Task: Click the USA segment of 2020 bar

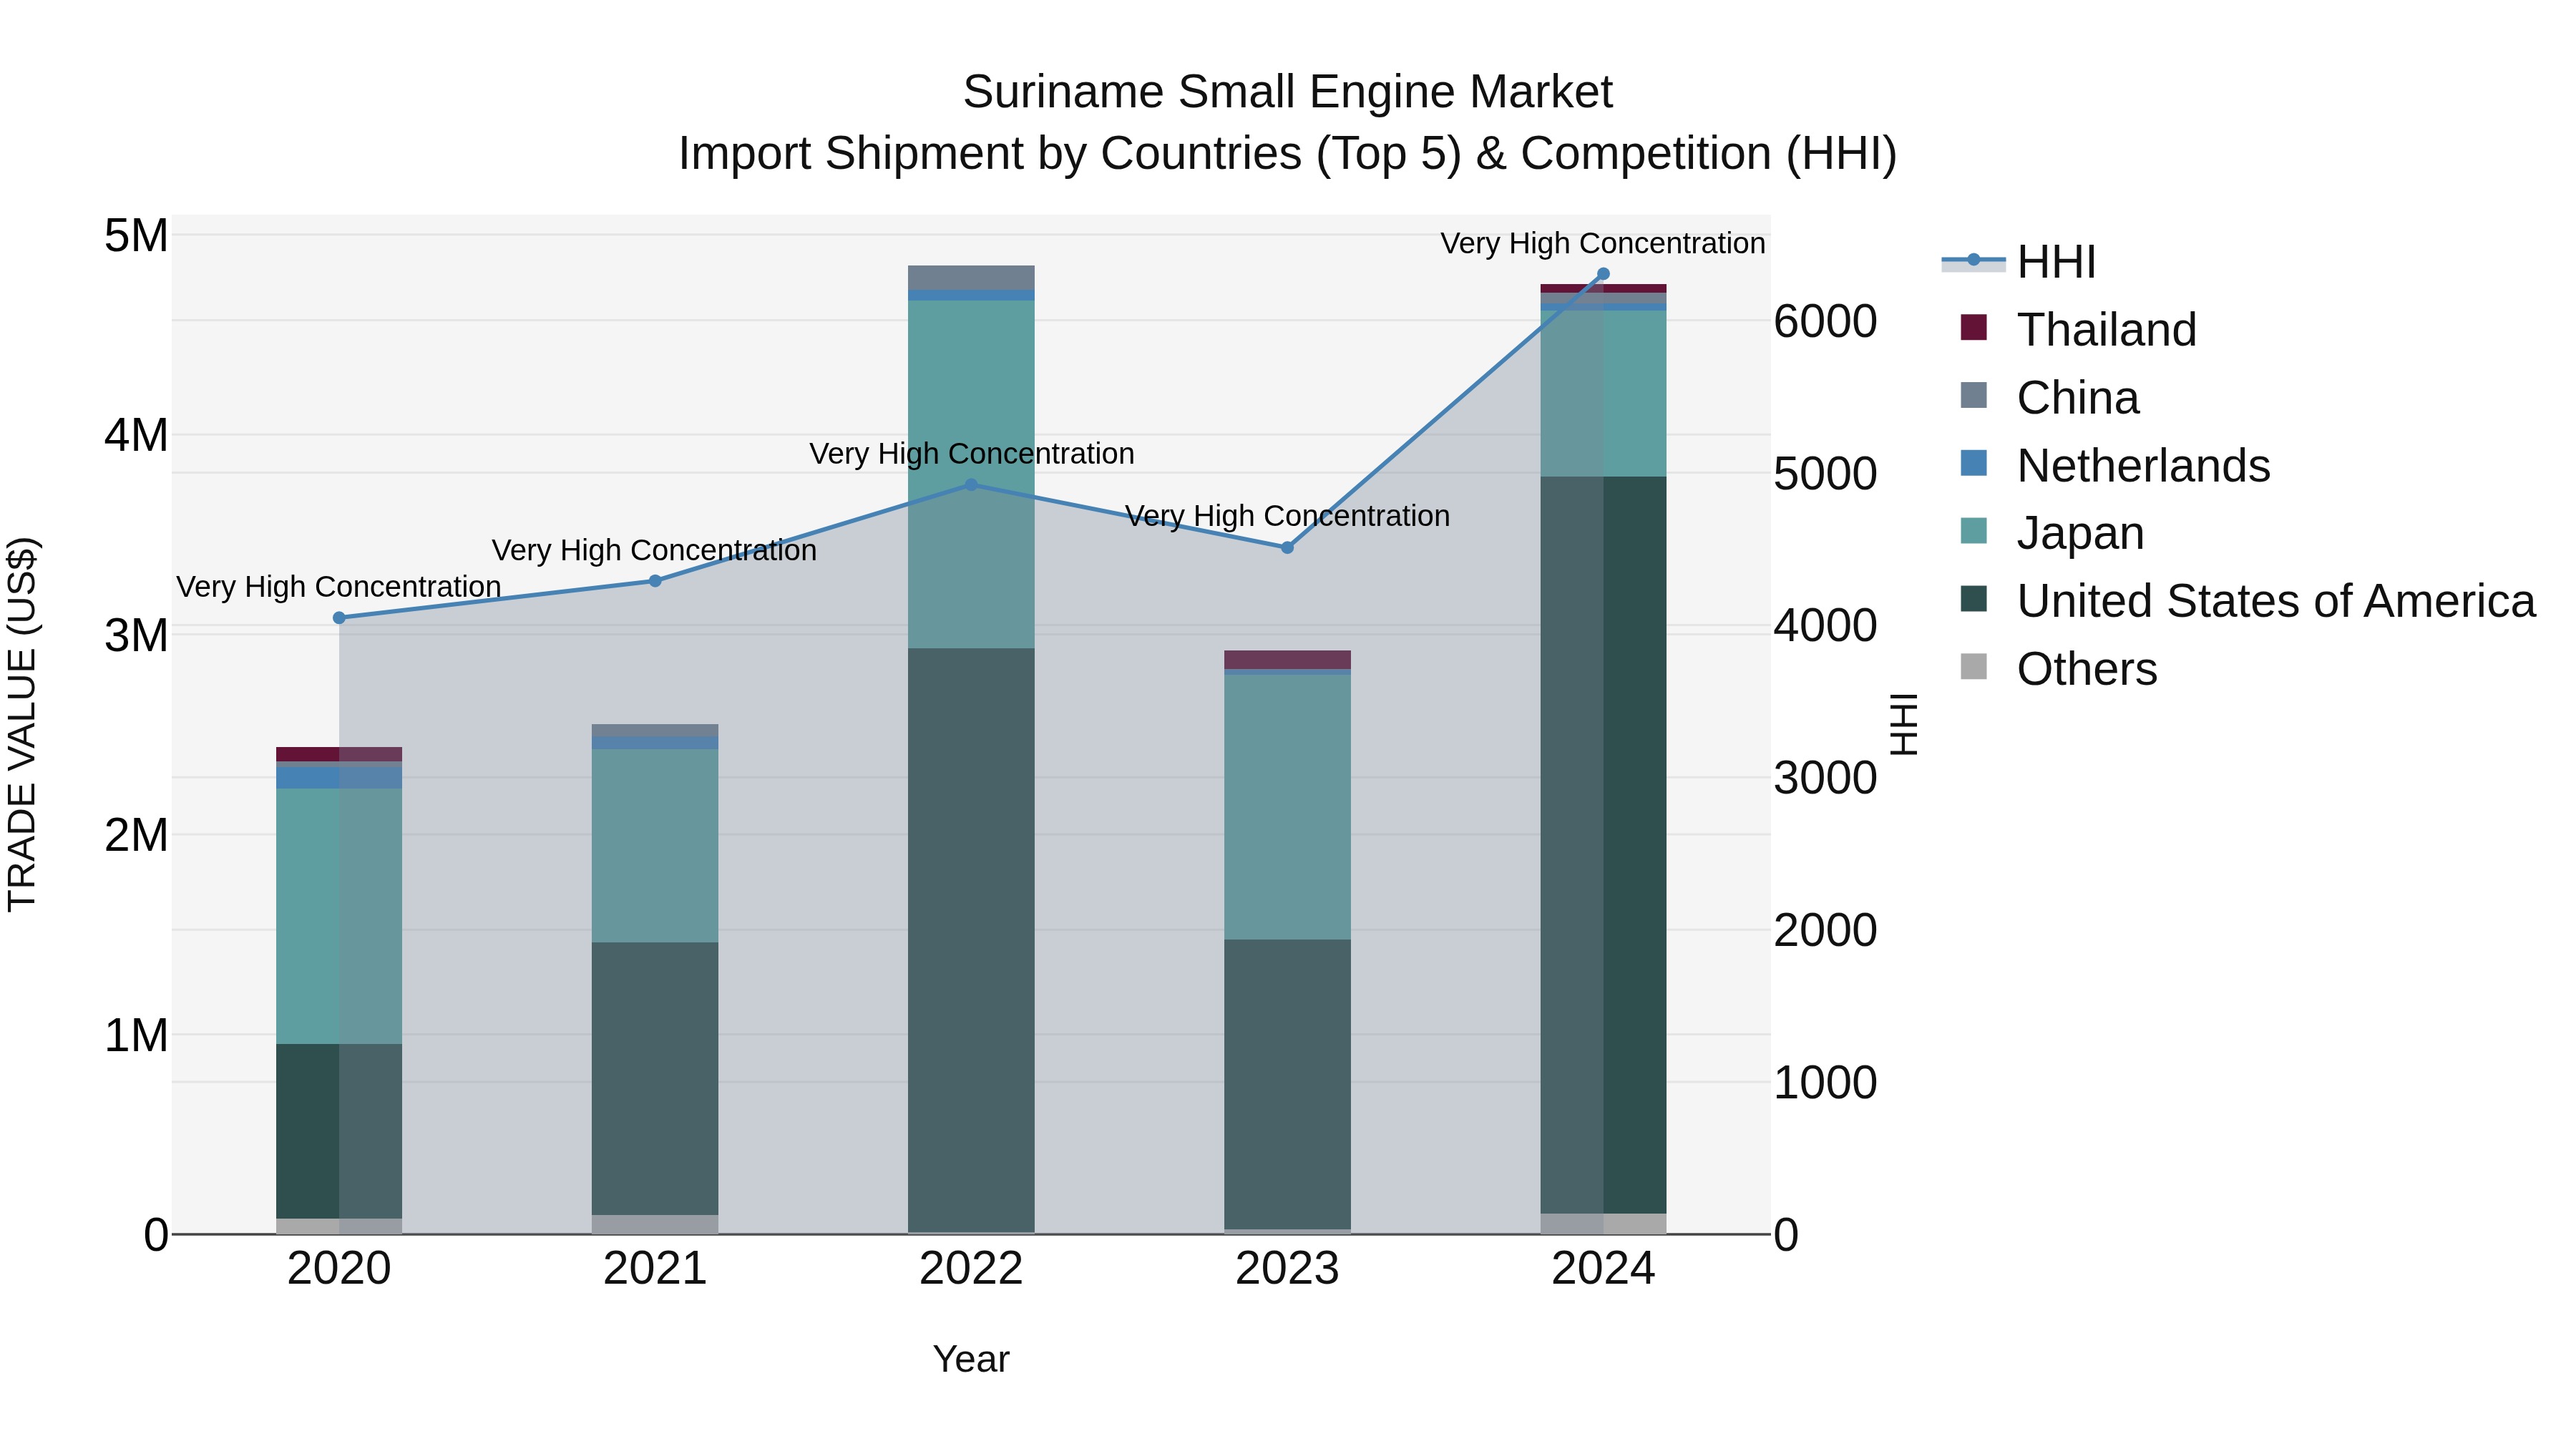Action: point(339,1131)
